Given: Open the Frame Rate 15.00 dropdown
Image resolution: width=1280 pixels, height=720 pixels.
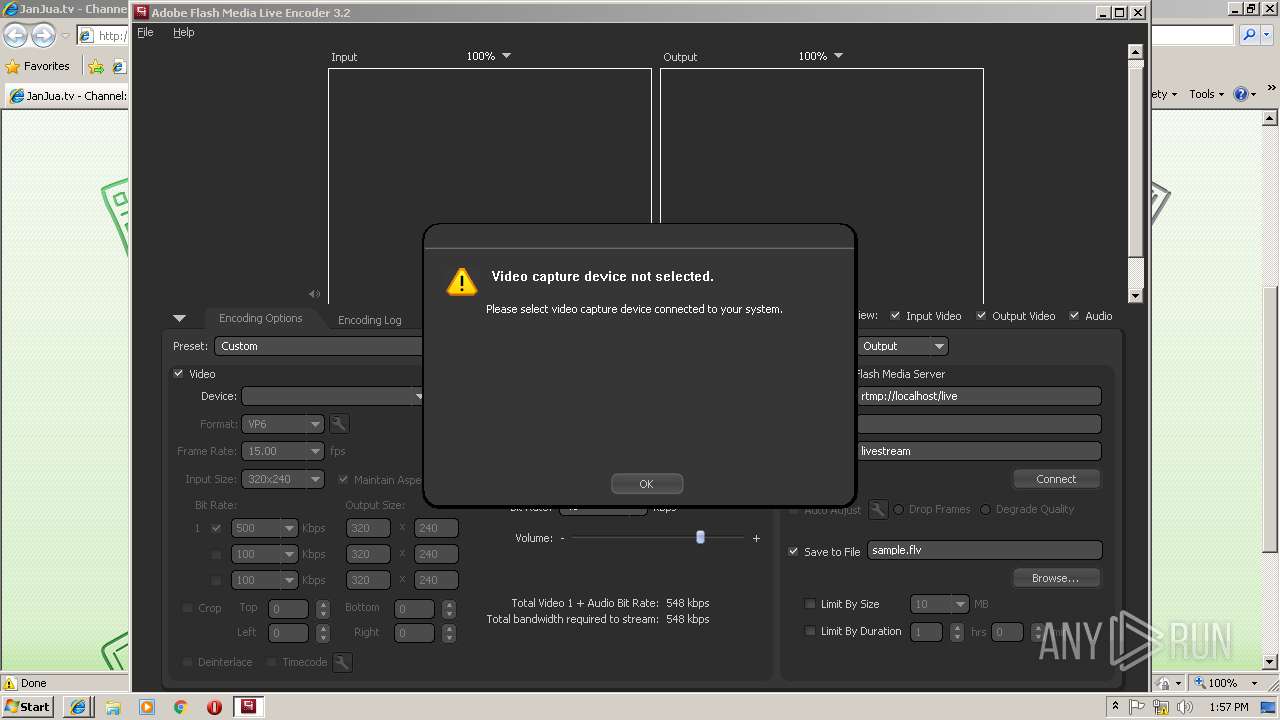Looking at the screenshot, I should tap(284, 451).
